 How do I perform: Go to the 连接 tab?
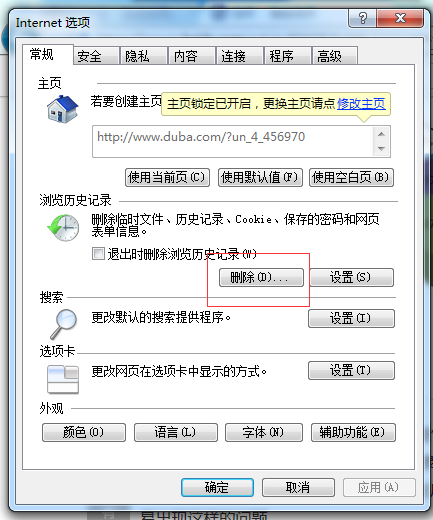[240, 56]
